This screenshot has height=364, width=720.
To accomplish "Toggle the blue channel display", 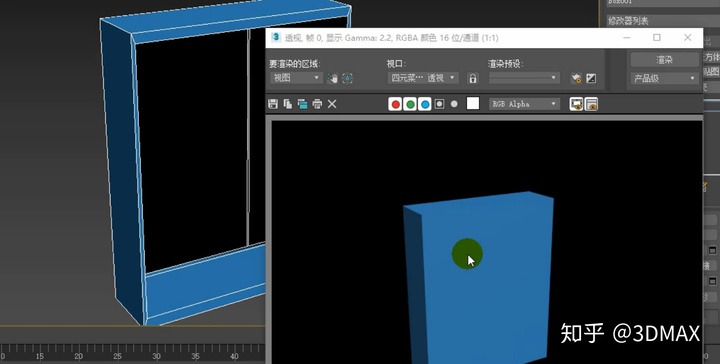I will (x=425, y=104).
